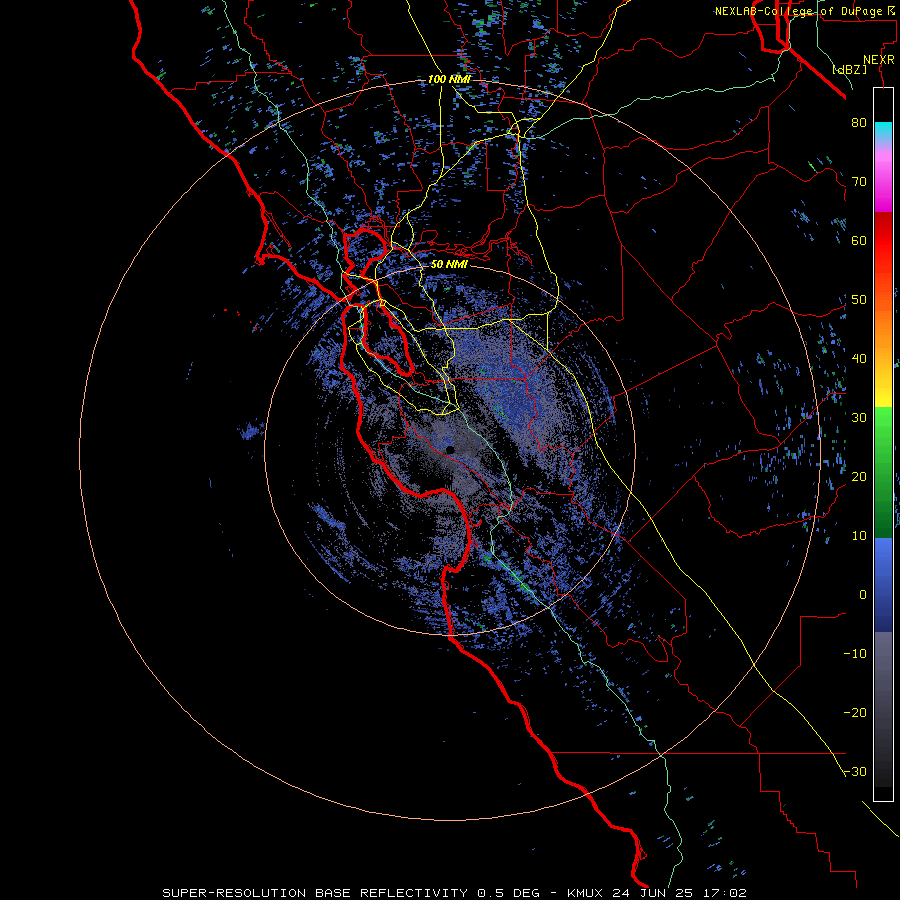Click the 70 value on the dBZ scale
Viewport: 900px width, 900px height.
[x=859, y=181]
